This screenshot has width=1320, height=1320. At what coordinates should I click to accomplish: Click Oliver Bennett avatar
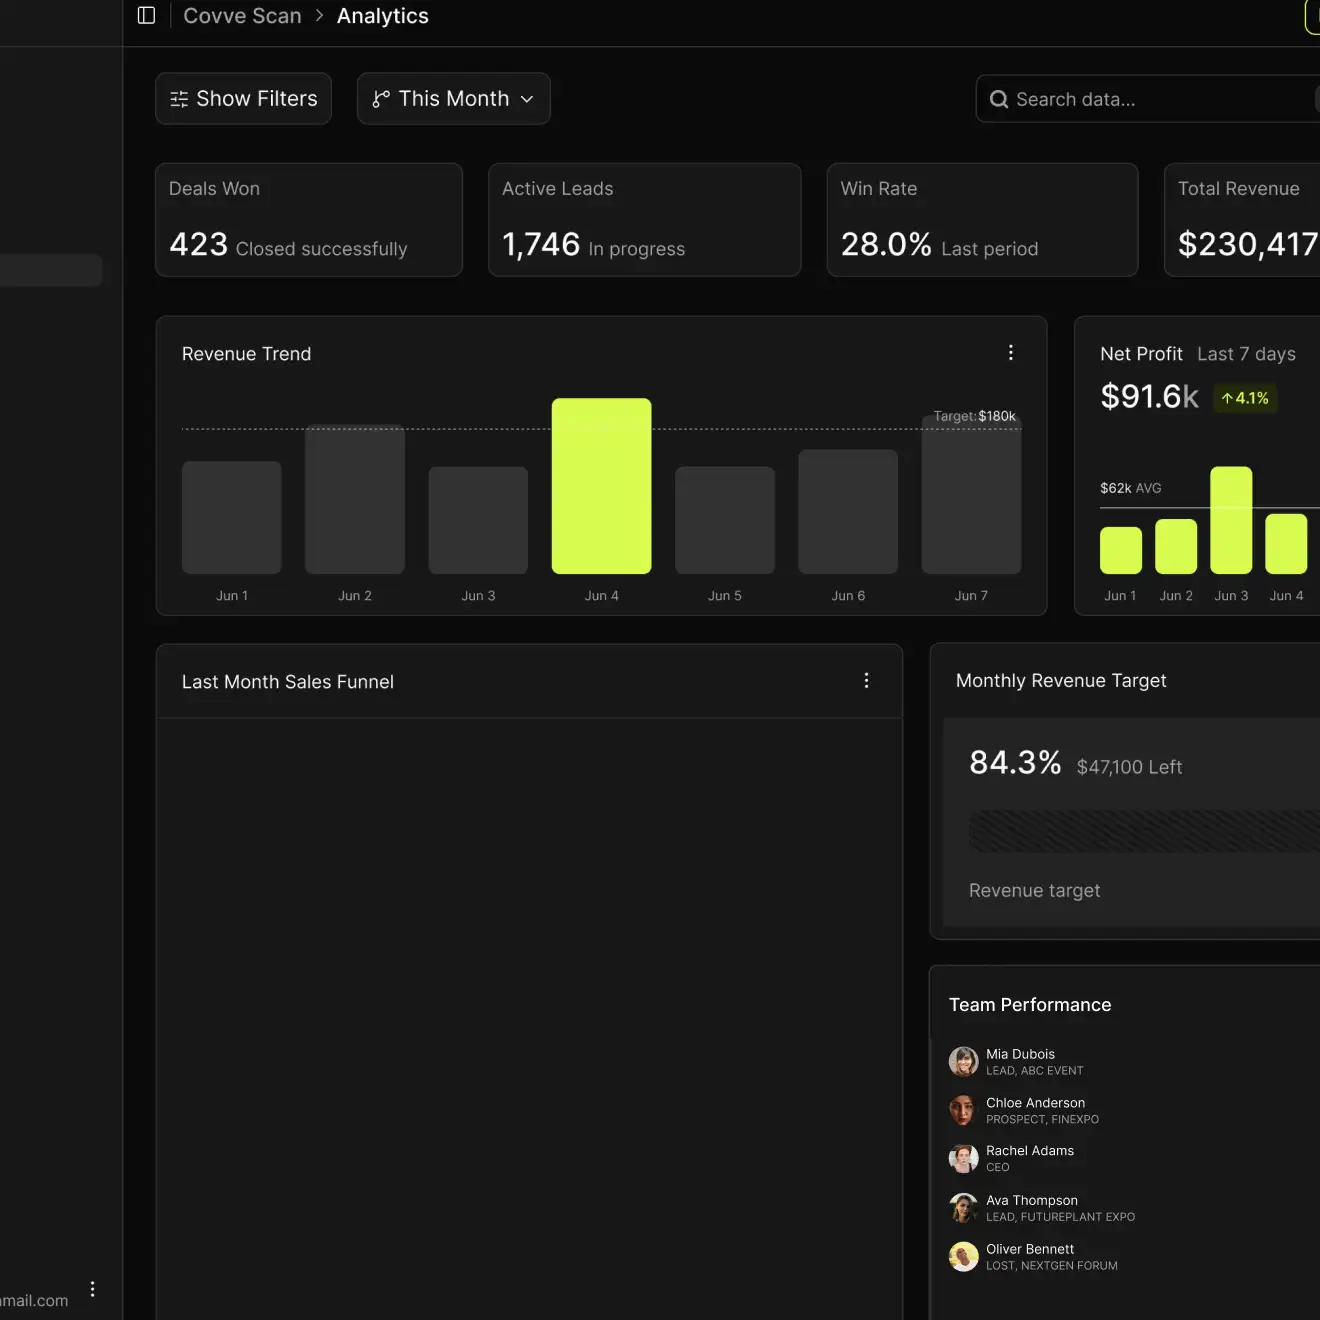[964, 1256]
